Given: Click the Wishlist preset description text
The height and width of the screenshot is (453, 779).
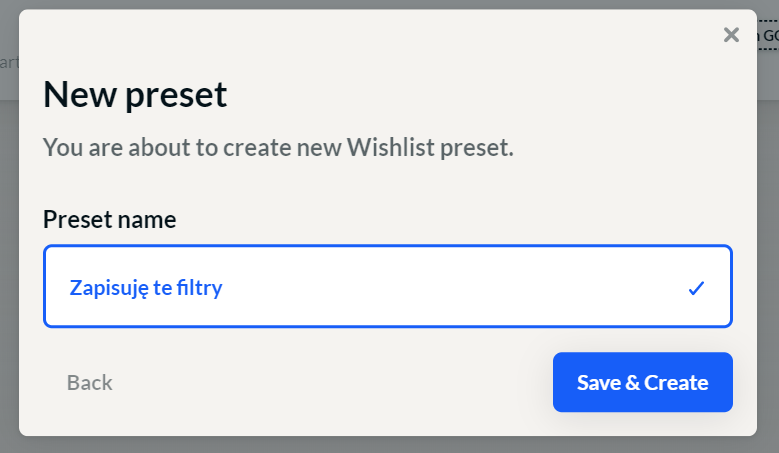Looking at the screenshot, I should [x=278, y=147].
